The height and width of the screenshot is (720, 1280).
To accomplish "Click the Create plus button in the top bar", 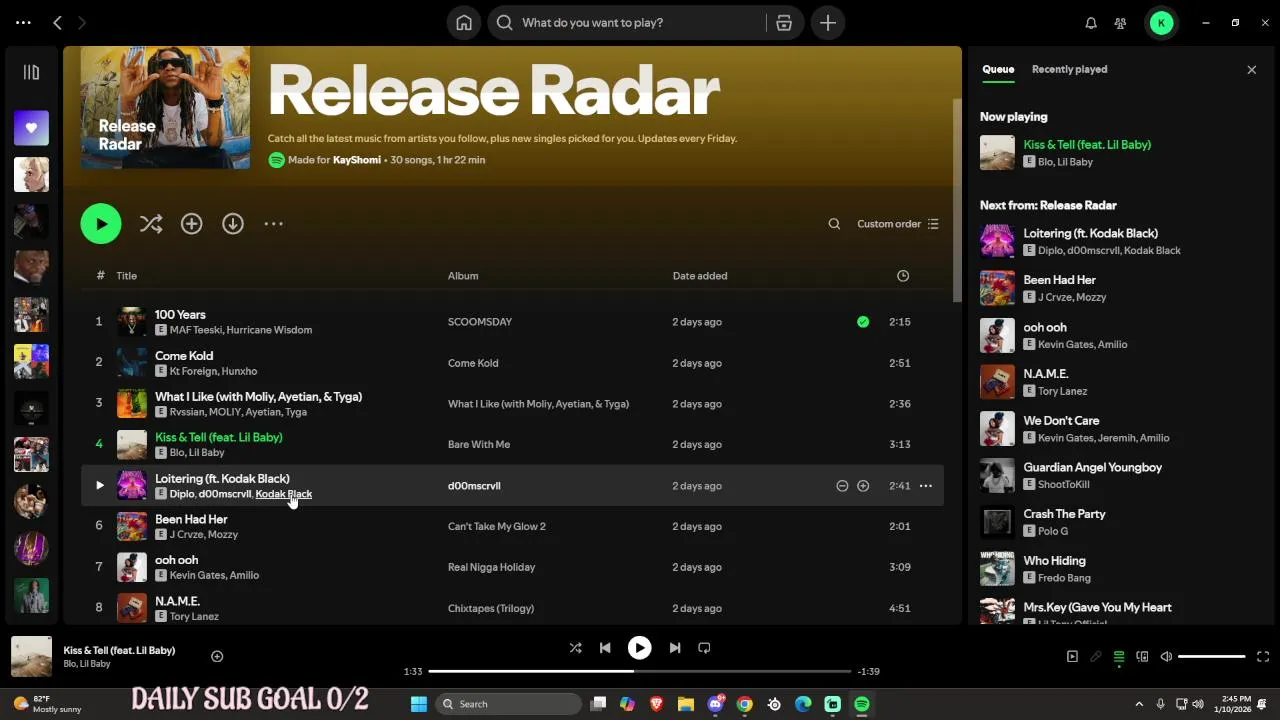I will [828, 23].
